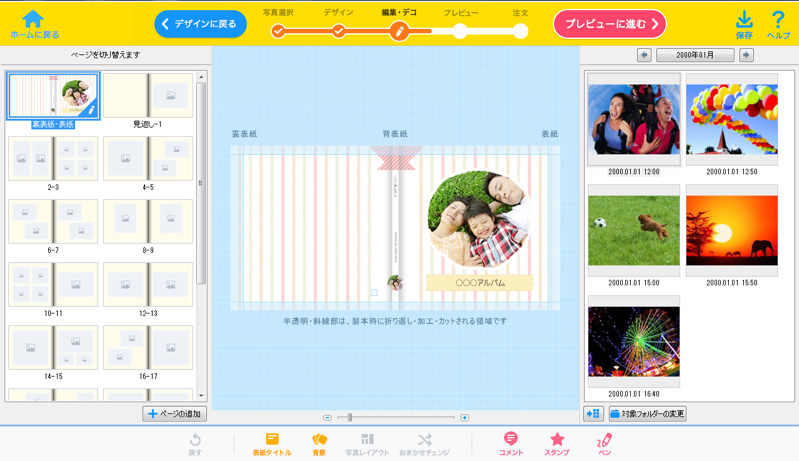Select pages 12-13 thumbnail
This screenshot has width=799, height=461.
click(148, 285)
